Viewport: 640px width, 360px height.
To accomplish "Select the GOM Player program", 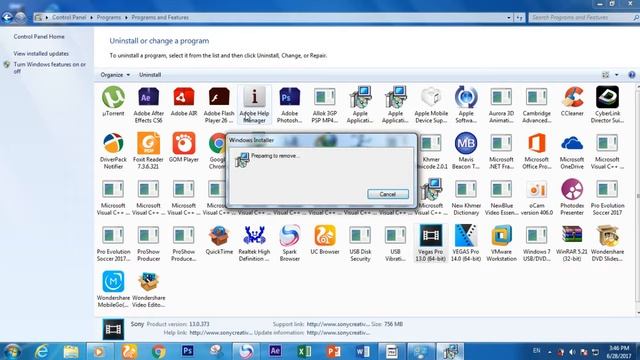I will tap(184, 148).
